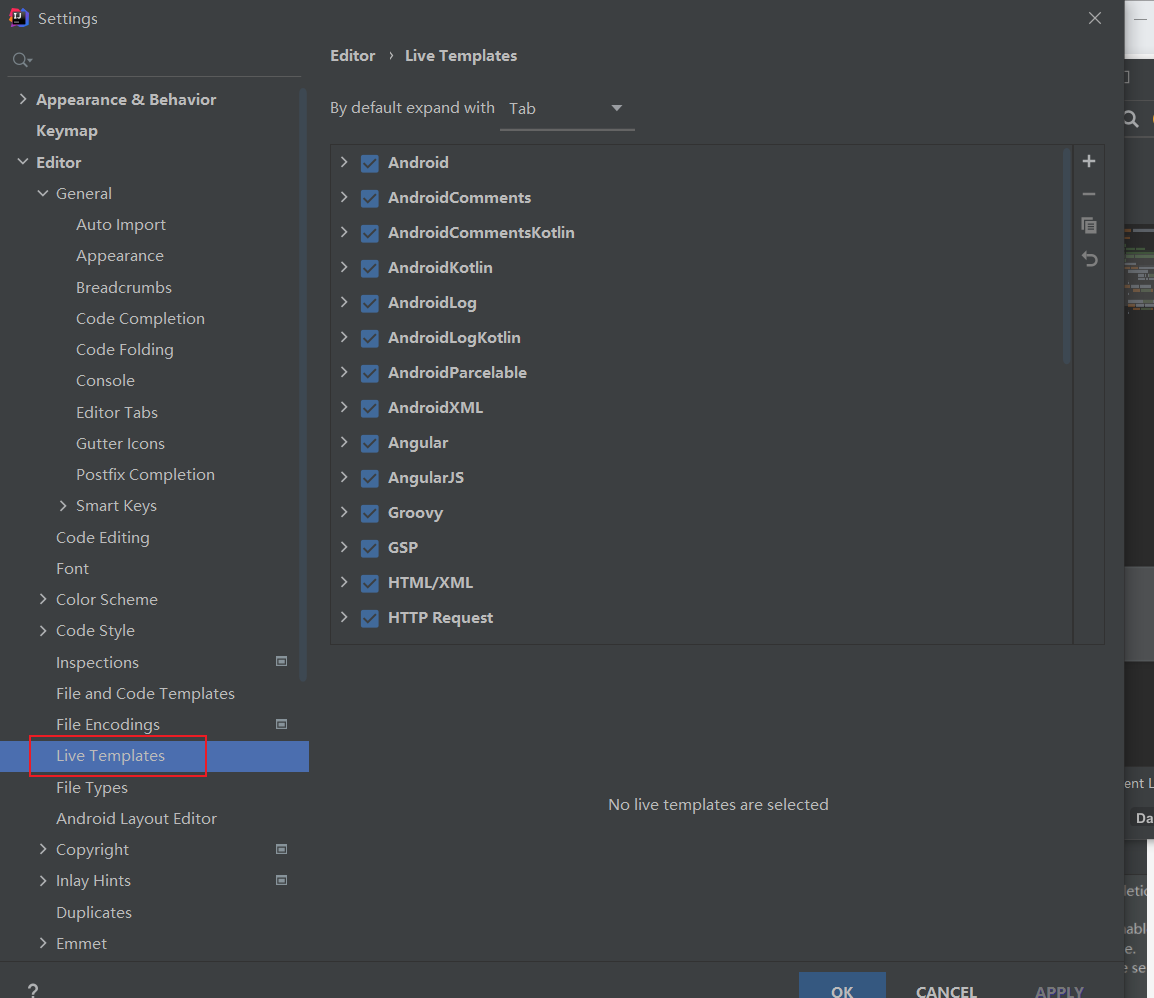Viewport: 1154px width, 998px height.
Task: Toggle the AndroidKotlin checkbox
Action: click(369, 268)
